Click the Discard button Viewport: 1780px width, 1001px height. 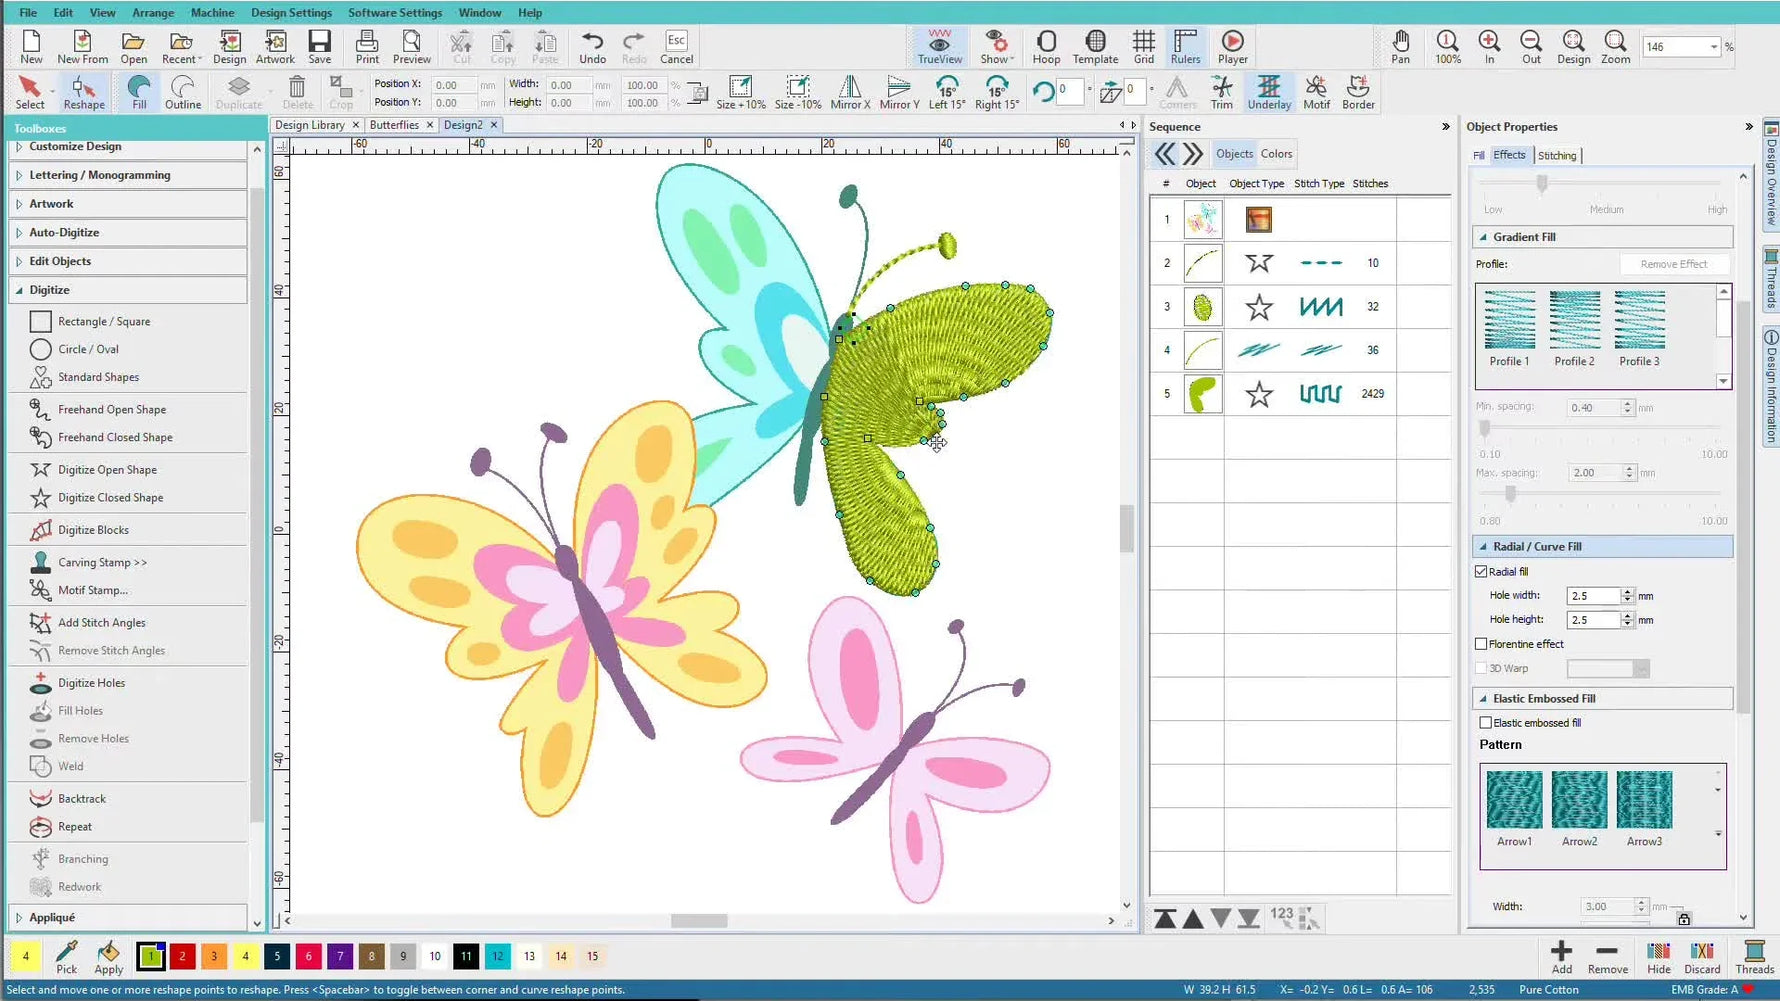tap(1702, 957)
